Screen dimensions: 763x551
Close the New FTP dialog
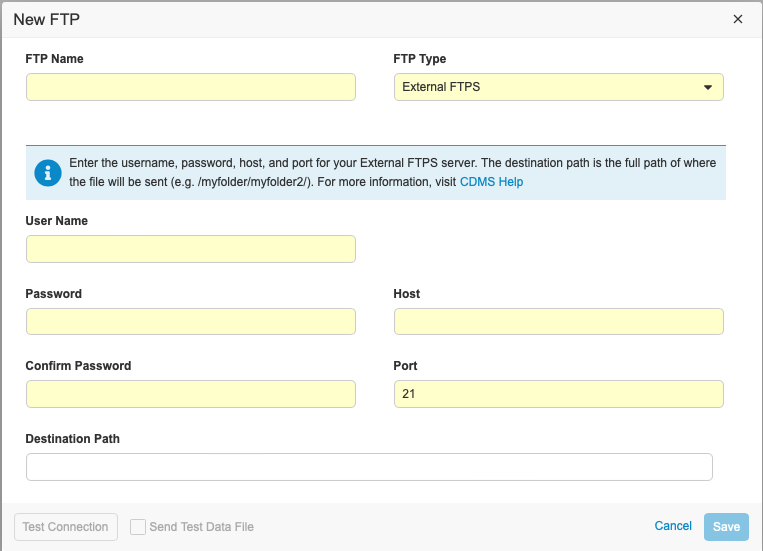[738, 19]
